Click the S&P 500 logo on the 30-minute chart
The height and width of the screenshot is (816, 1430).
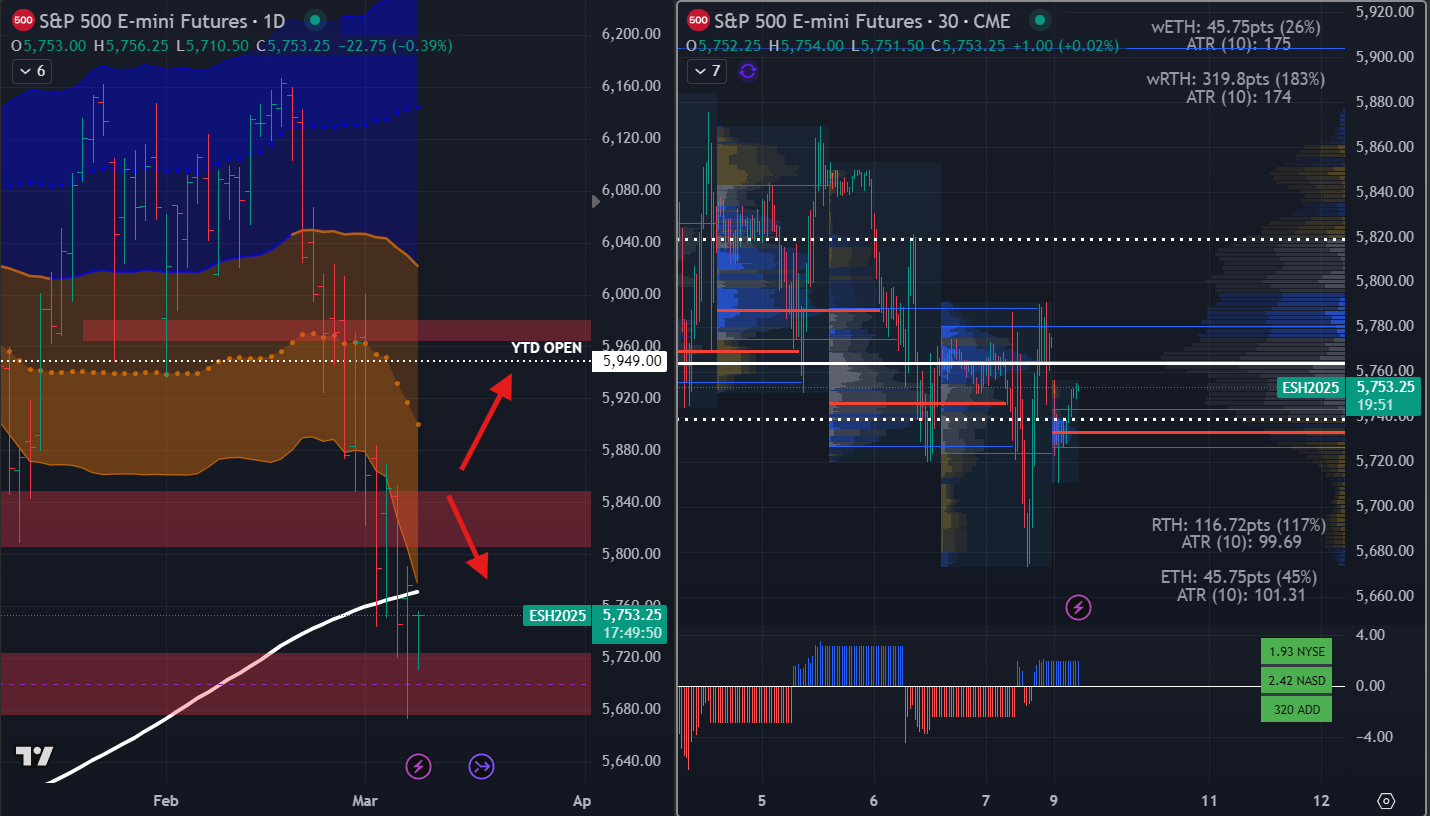tap(699, 20)
